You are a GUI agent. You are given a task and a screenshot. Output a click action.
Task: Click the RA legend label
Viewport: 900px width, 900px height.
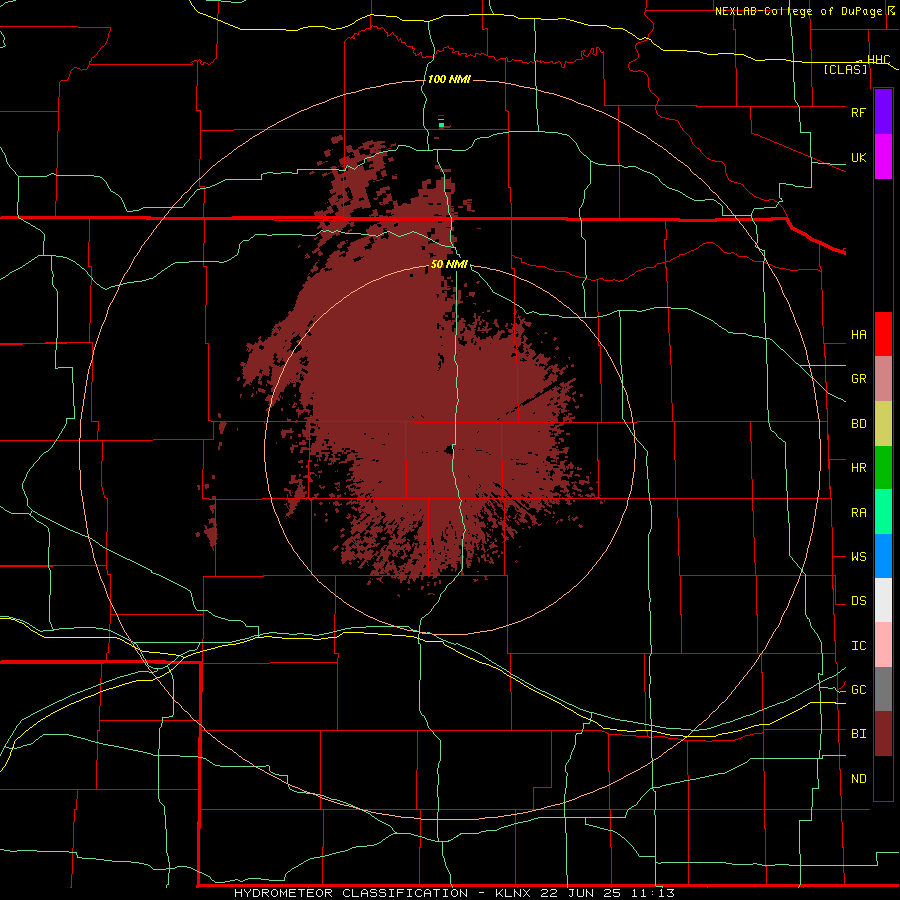point(858,513)
